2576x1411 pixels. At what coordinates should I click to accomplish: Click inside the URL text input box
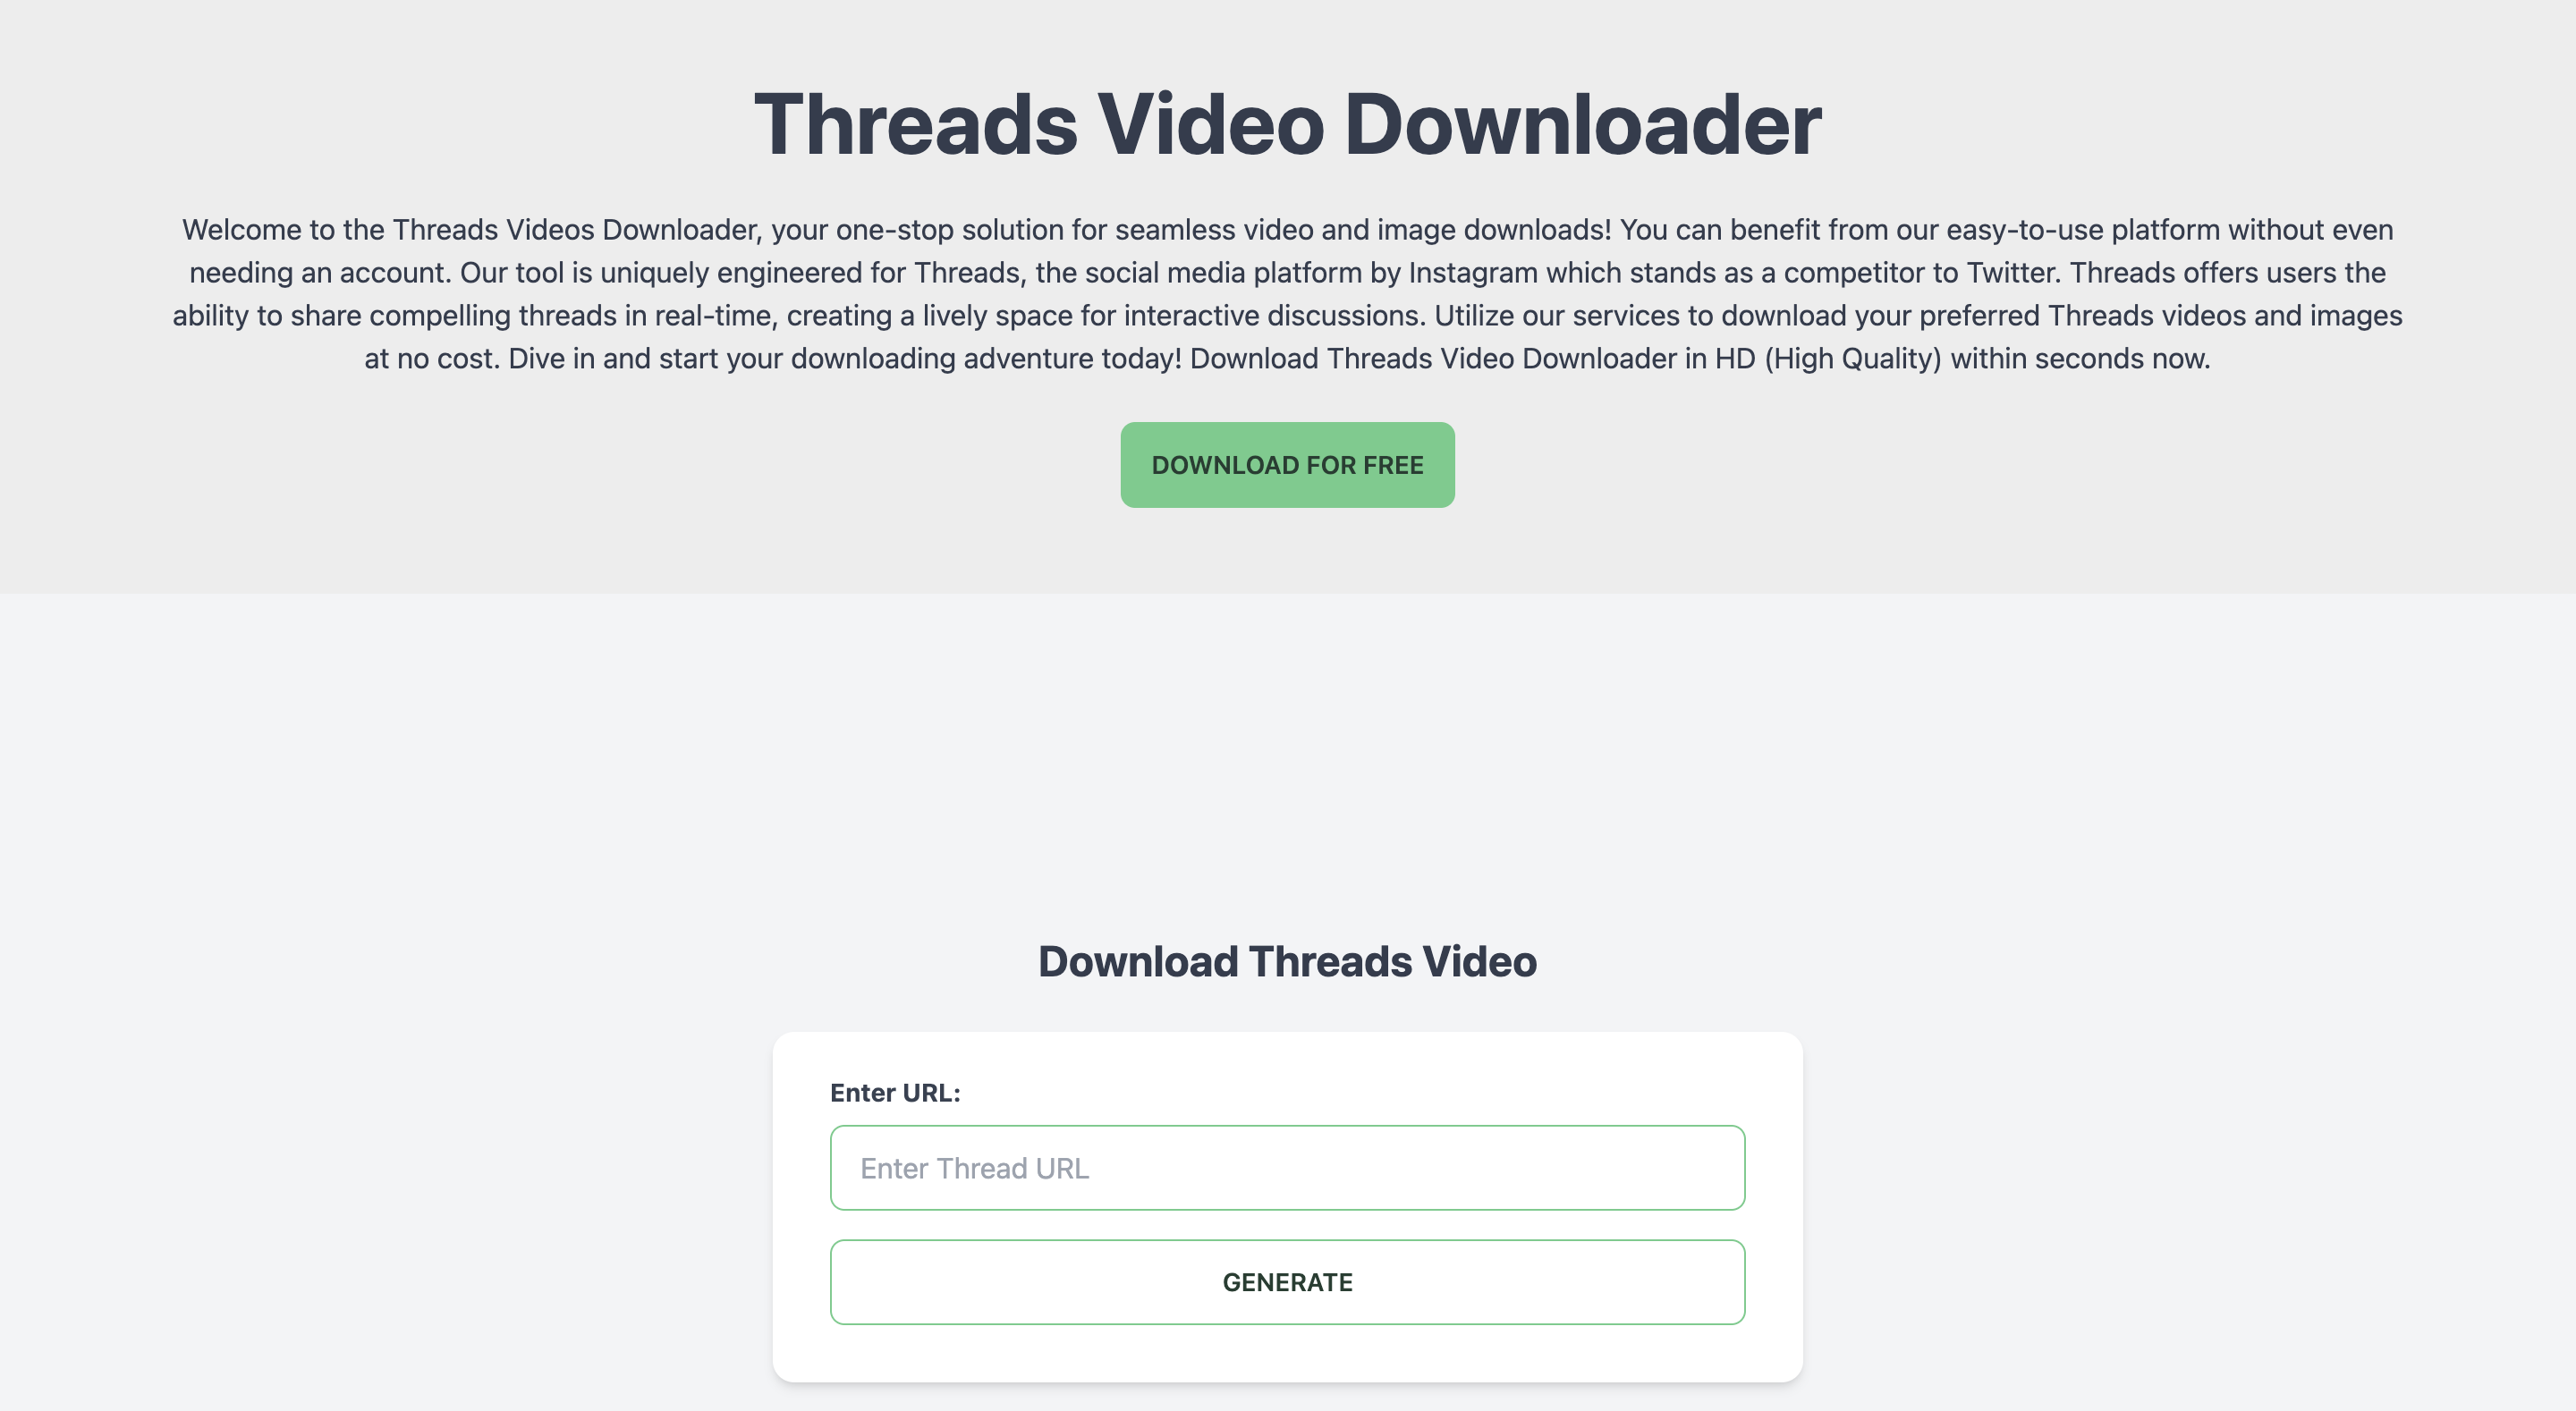tap(1286, 1168)
